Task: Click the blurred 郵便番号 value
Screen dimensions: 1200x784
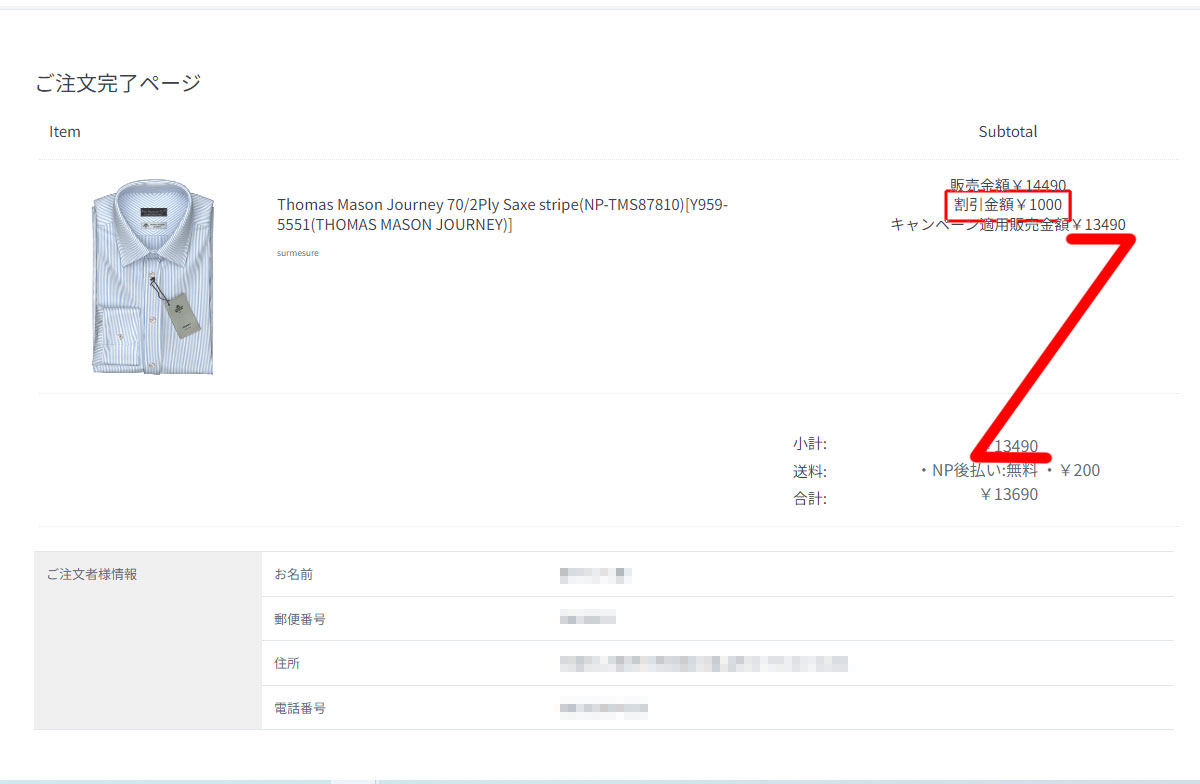Action: coord(587,619)
